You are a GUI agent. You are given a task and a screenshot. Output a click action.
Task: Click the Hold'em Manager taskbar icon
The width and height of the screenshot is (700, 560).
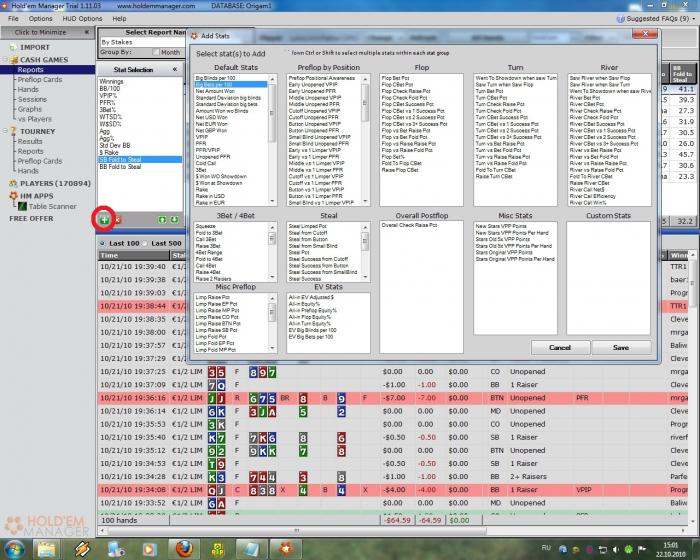[286, 549]
